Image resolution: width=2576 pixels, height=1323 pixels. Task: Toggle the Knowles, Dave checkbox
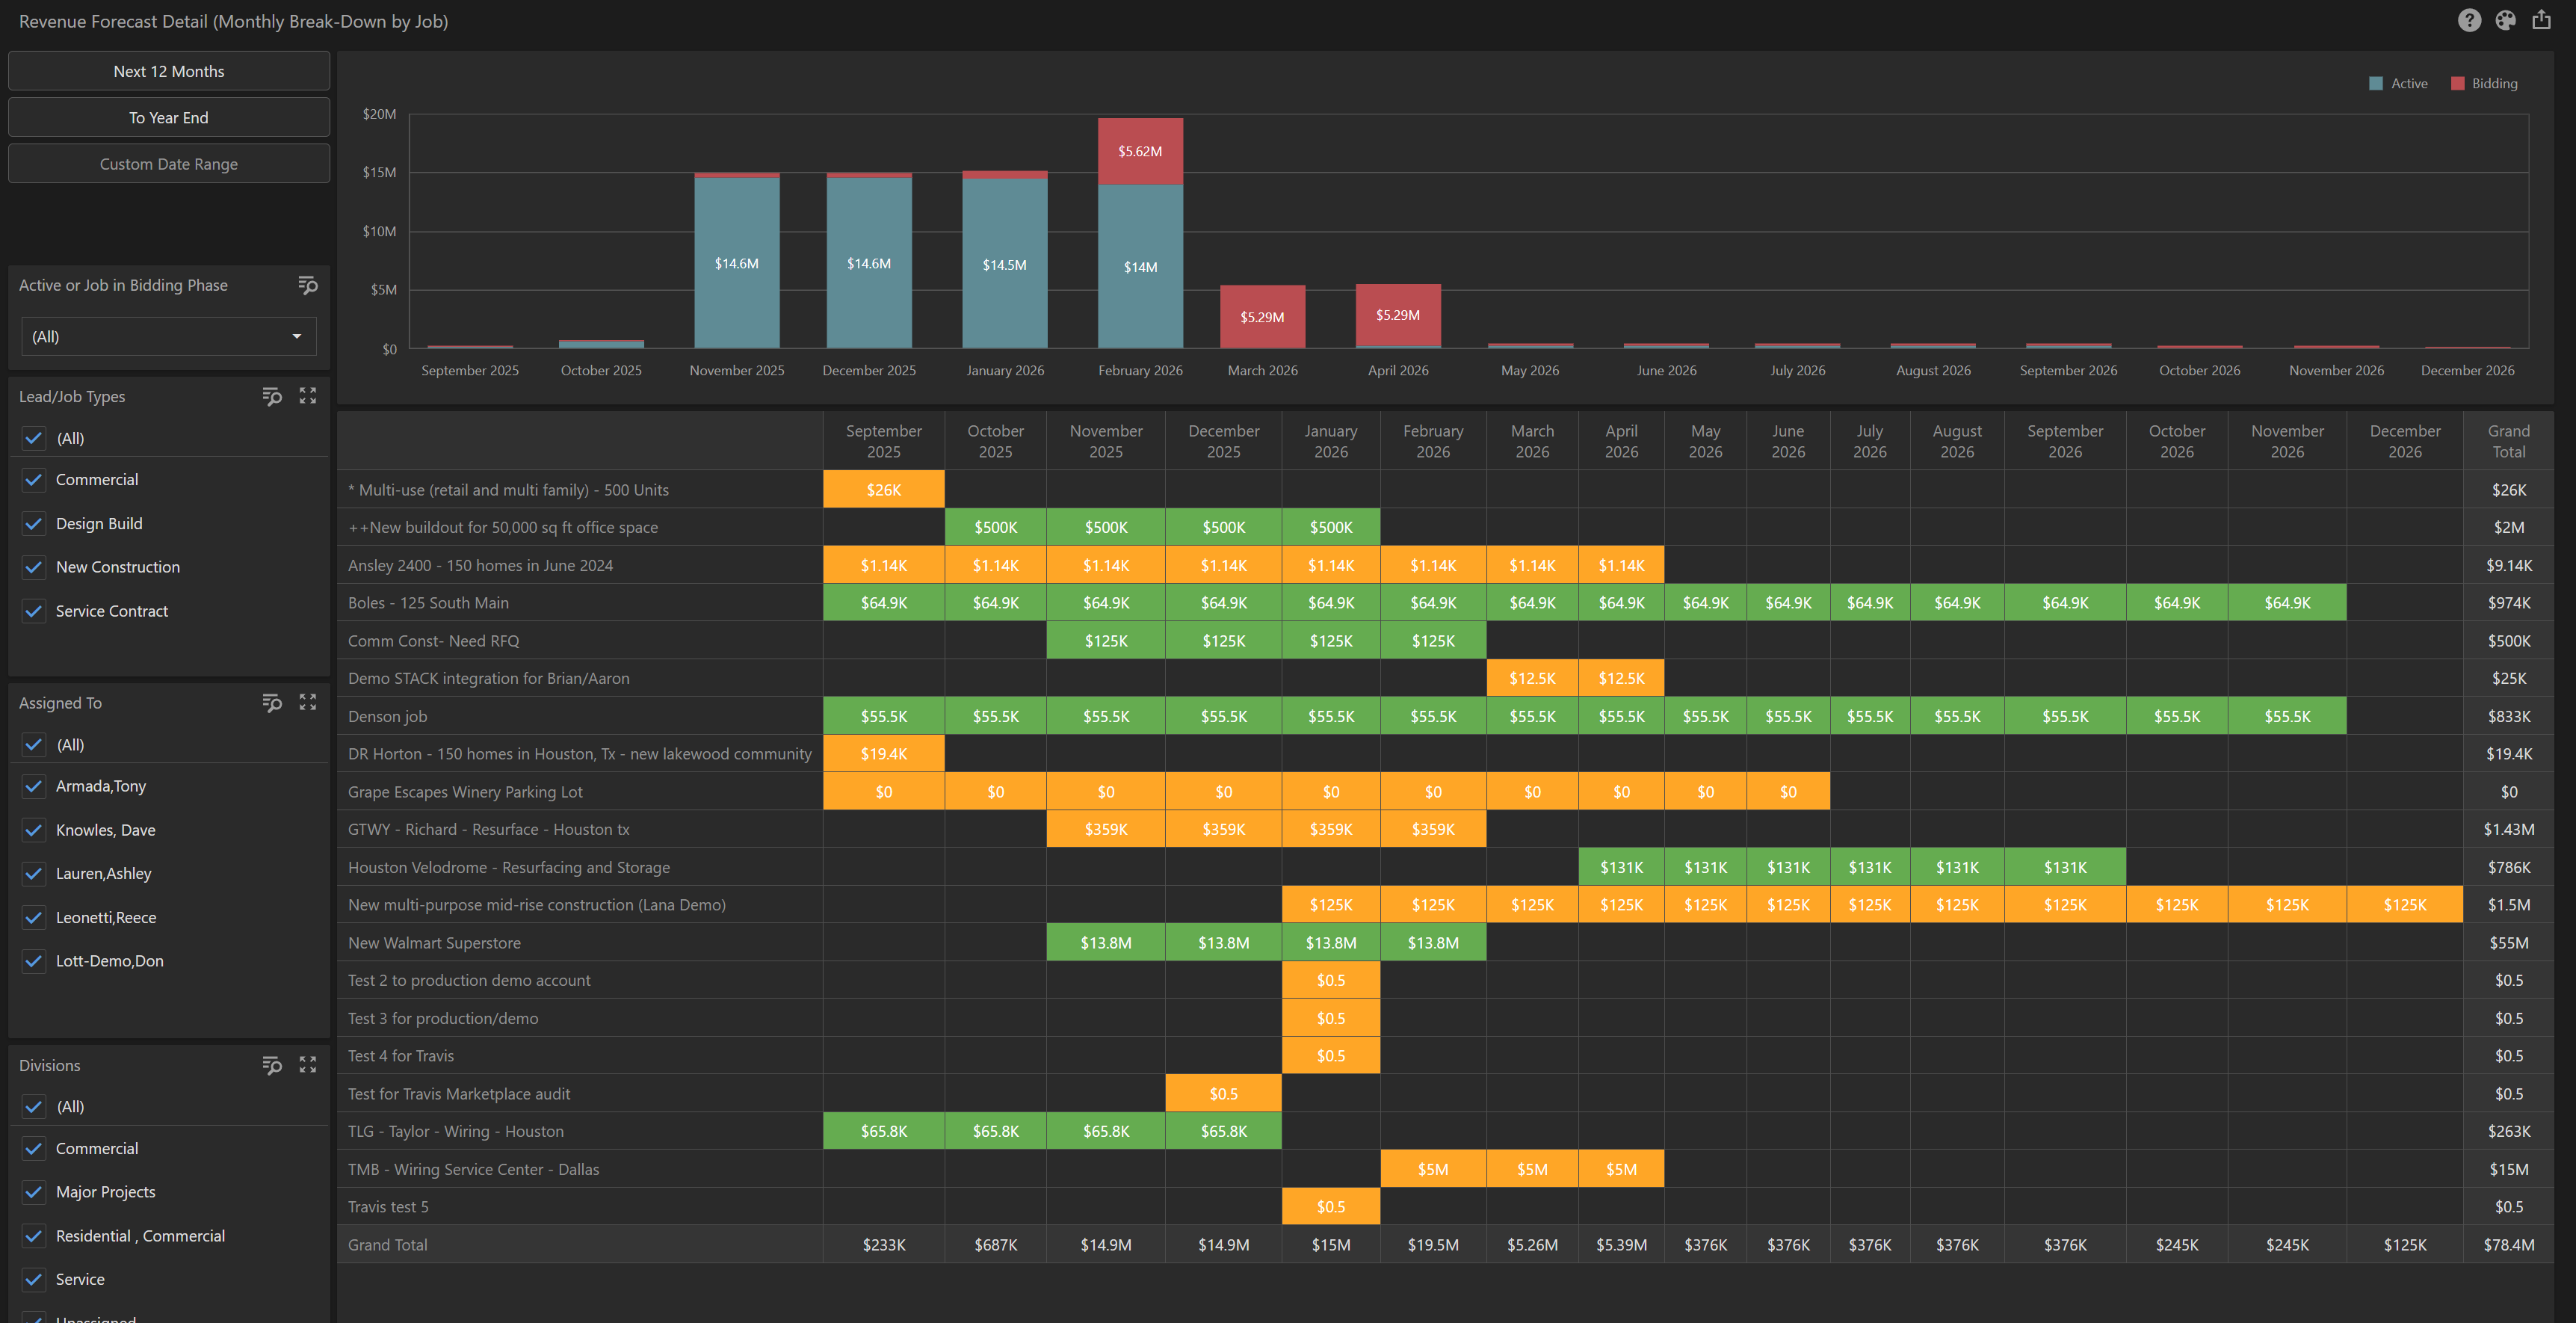click(x=34, y=830)
